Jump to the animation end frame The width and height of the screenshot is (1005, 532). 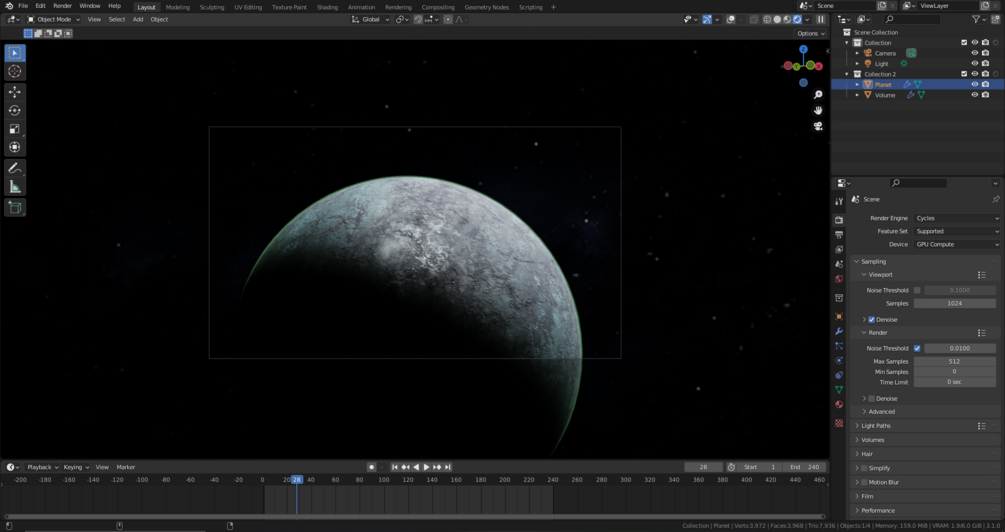(x=448, y=467)
